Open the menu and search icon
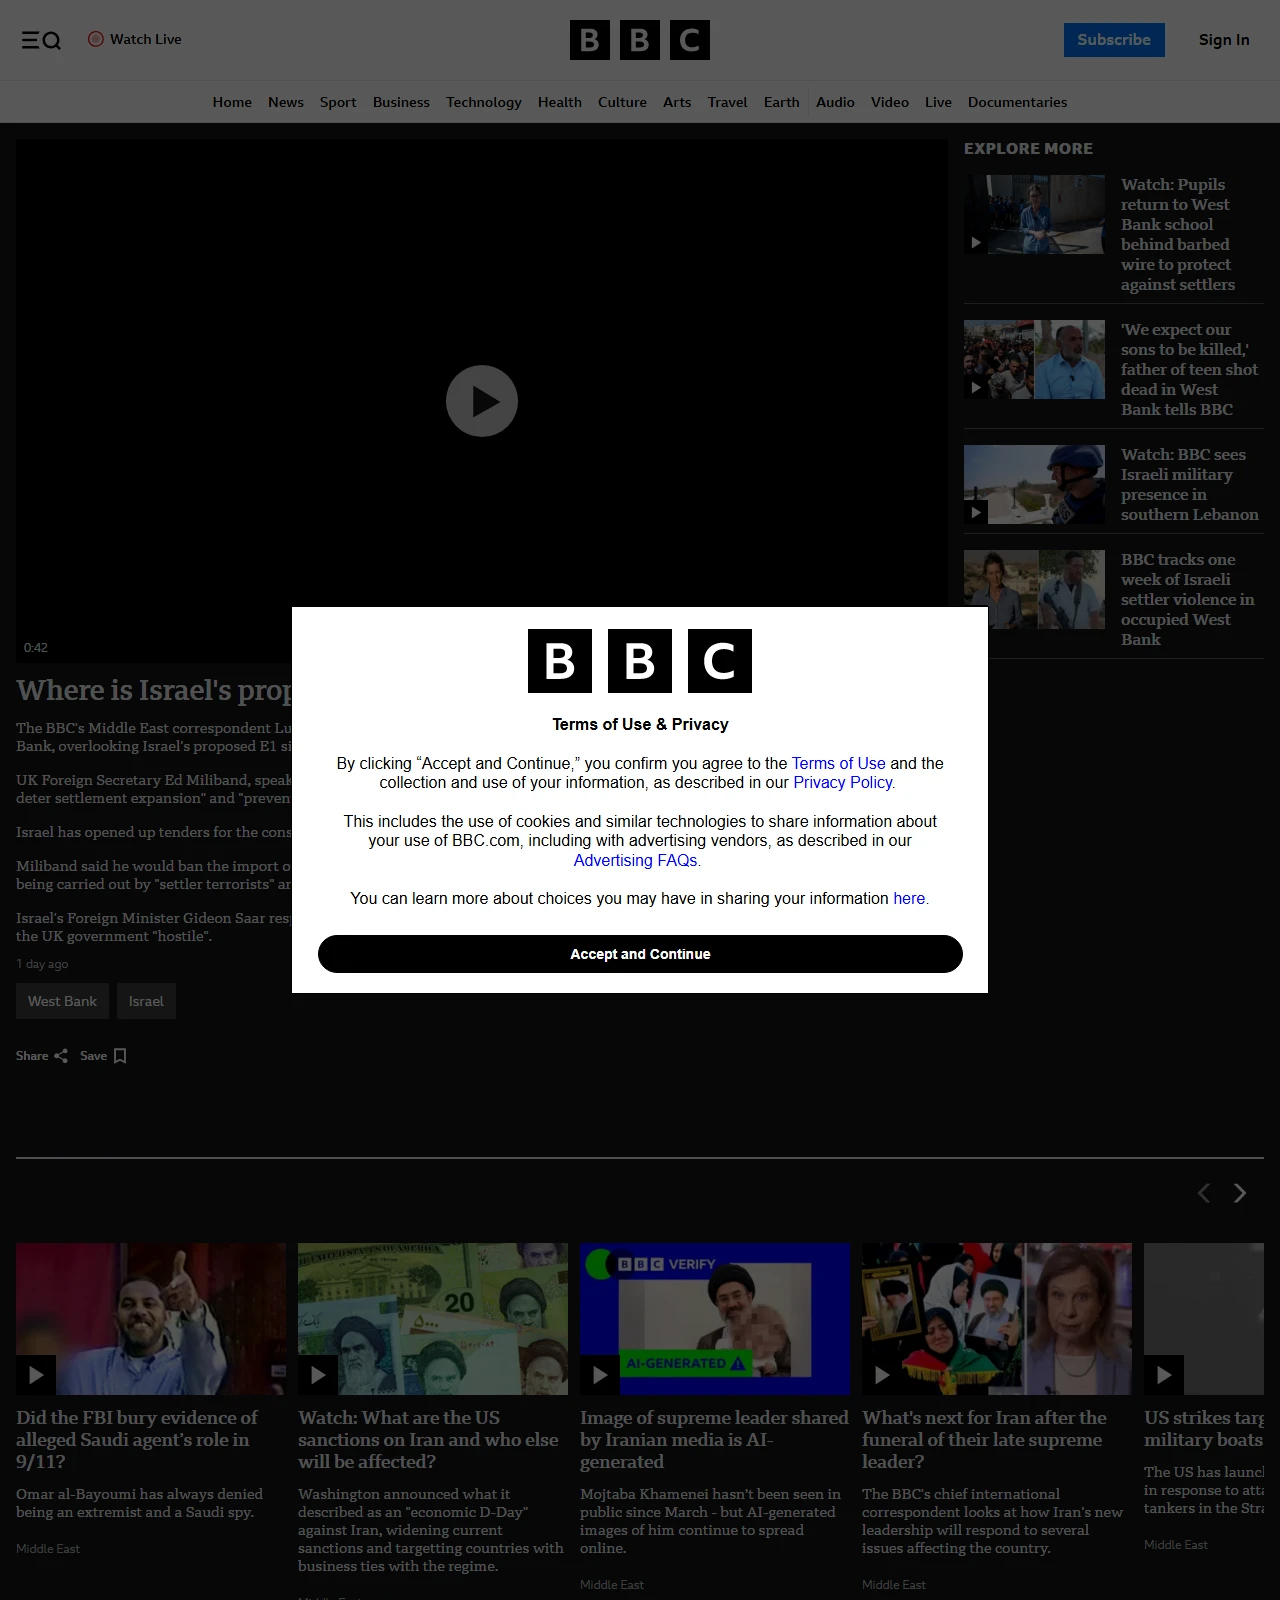This screenshot has height=1600, width=1280. point(41,40)
